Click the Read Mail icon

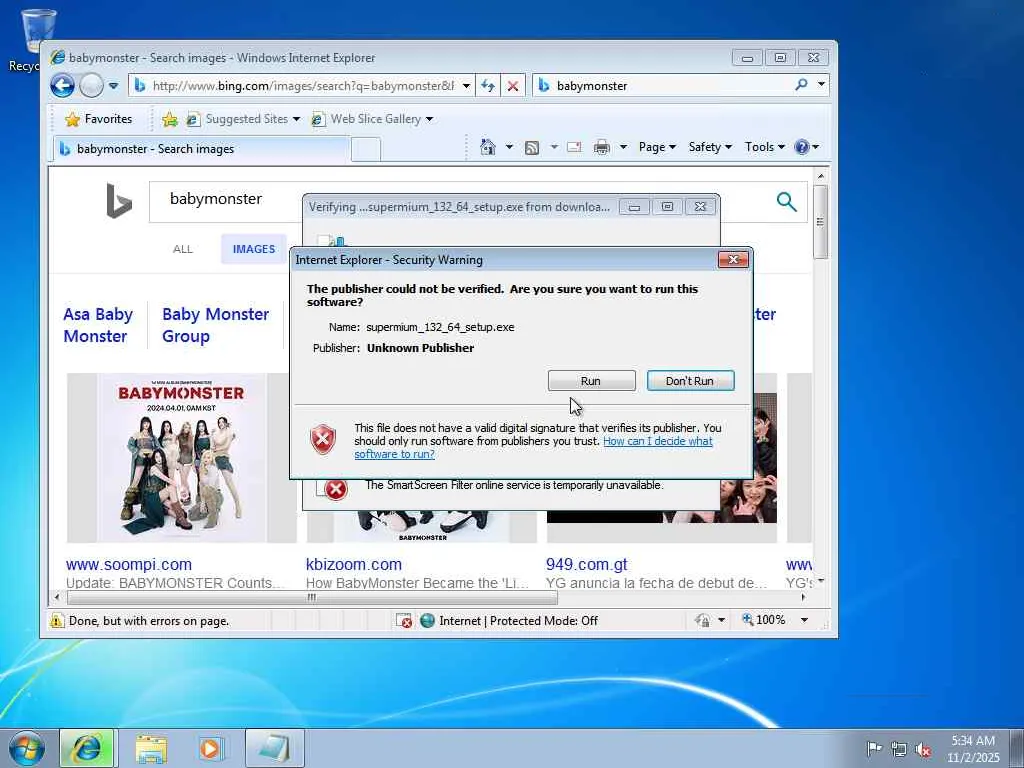point(574,147)
